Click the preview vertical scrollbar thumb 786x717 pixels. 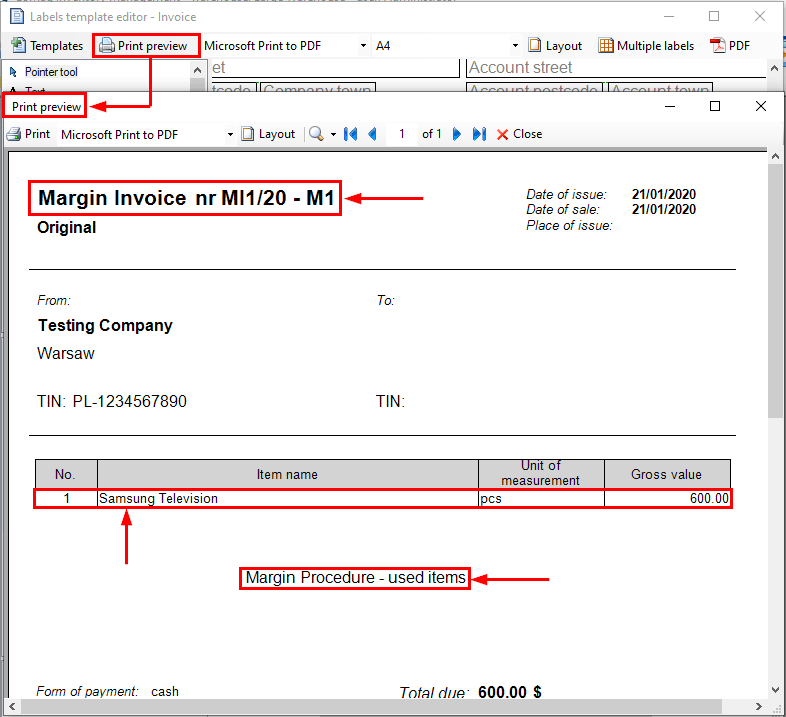tap(775, 290)
